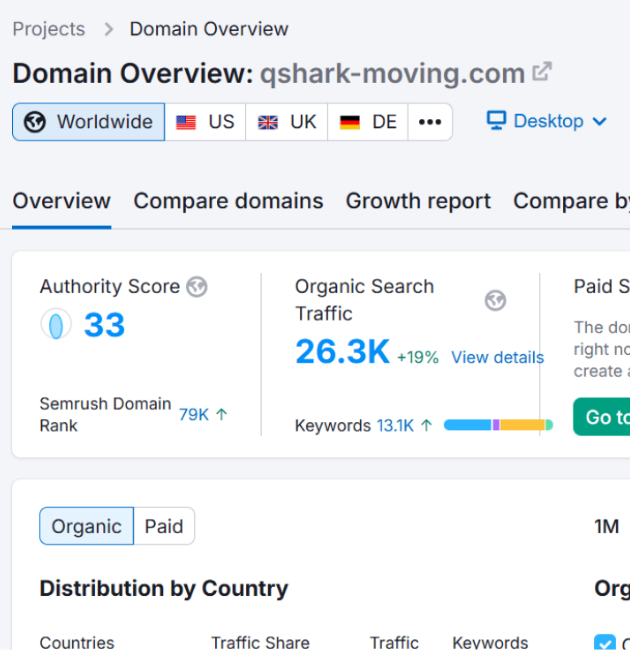630x650 pixels.
Task: Switch database to DE
Action: click(368, 122)
